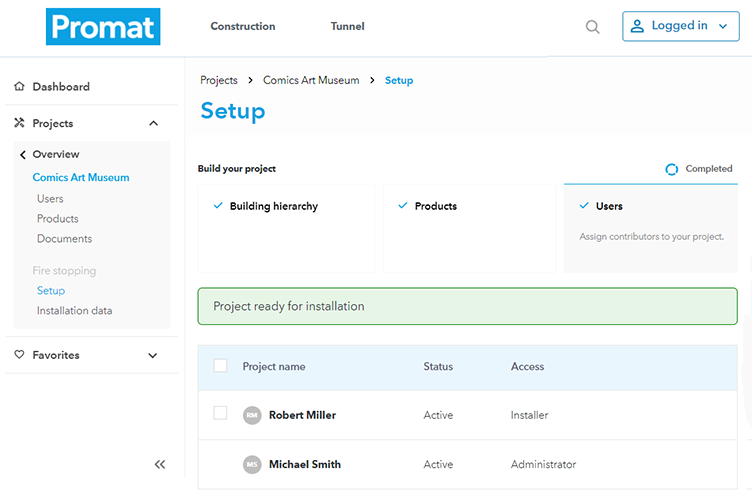
Task: Click Robert Miller's RM avatar
Action: click(252, 415)
